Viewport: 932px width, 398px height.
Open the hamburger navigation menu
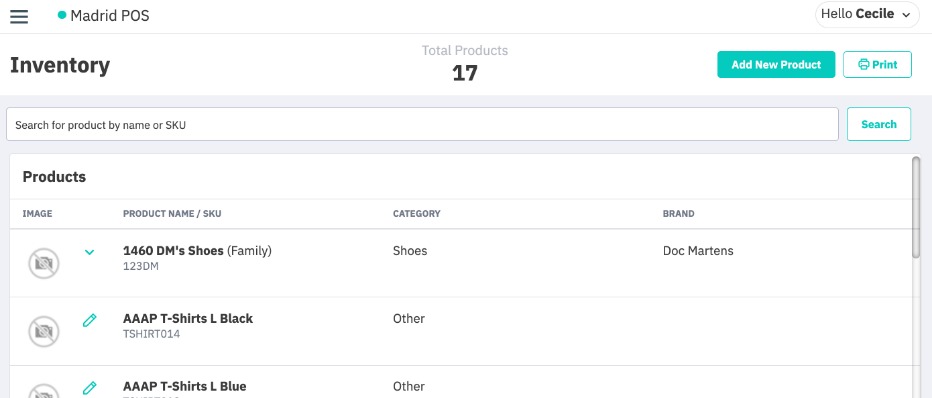point(19,16)
